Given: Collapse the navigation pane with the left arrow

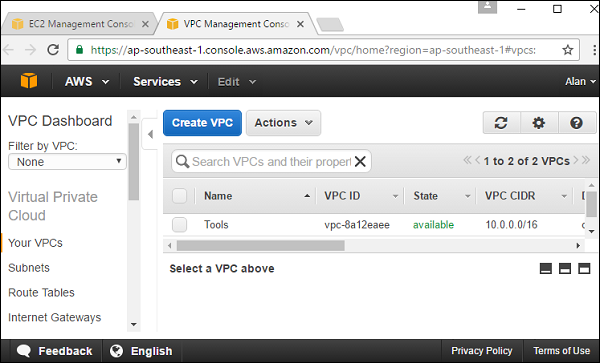Looking at the screenshot, I should 150,134.
